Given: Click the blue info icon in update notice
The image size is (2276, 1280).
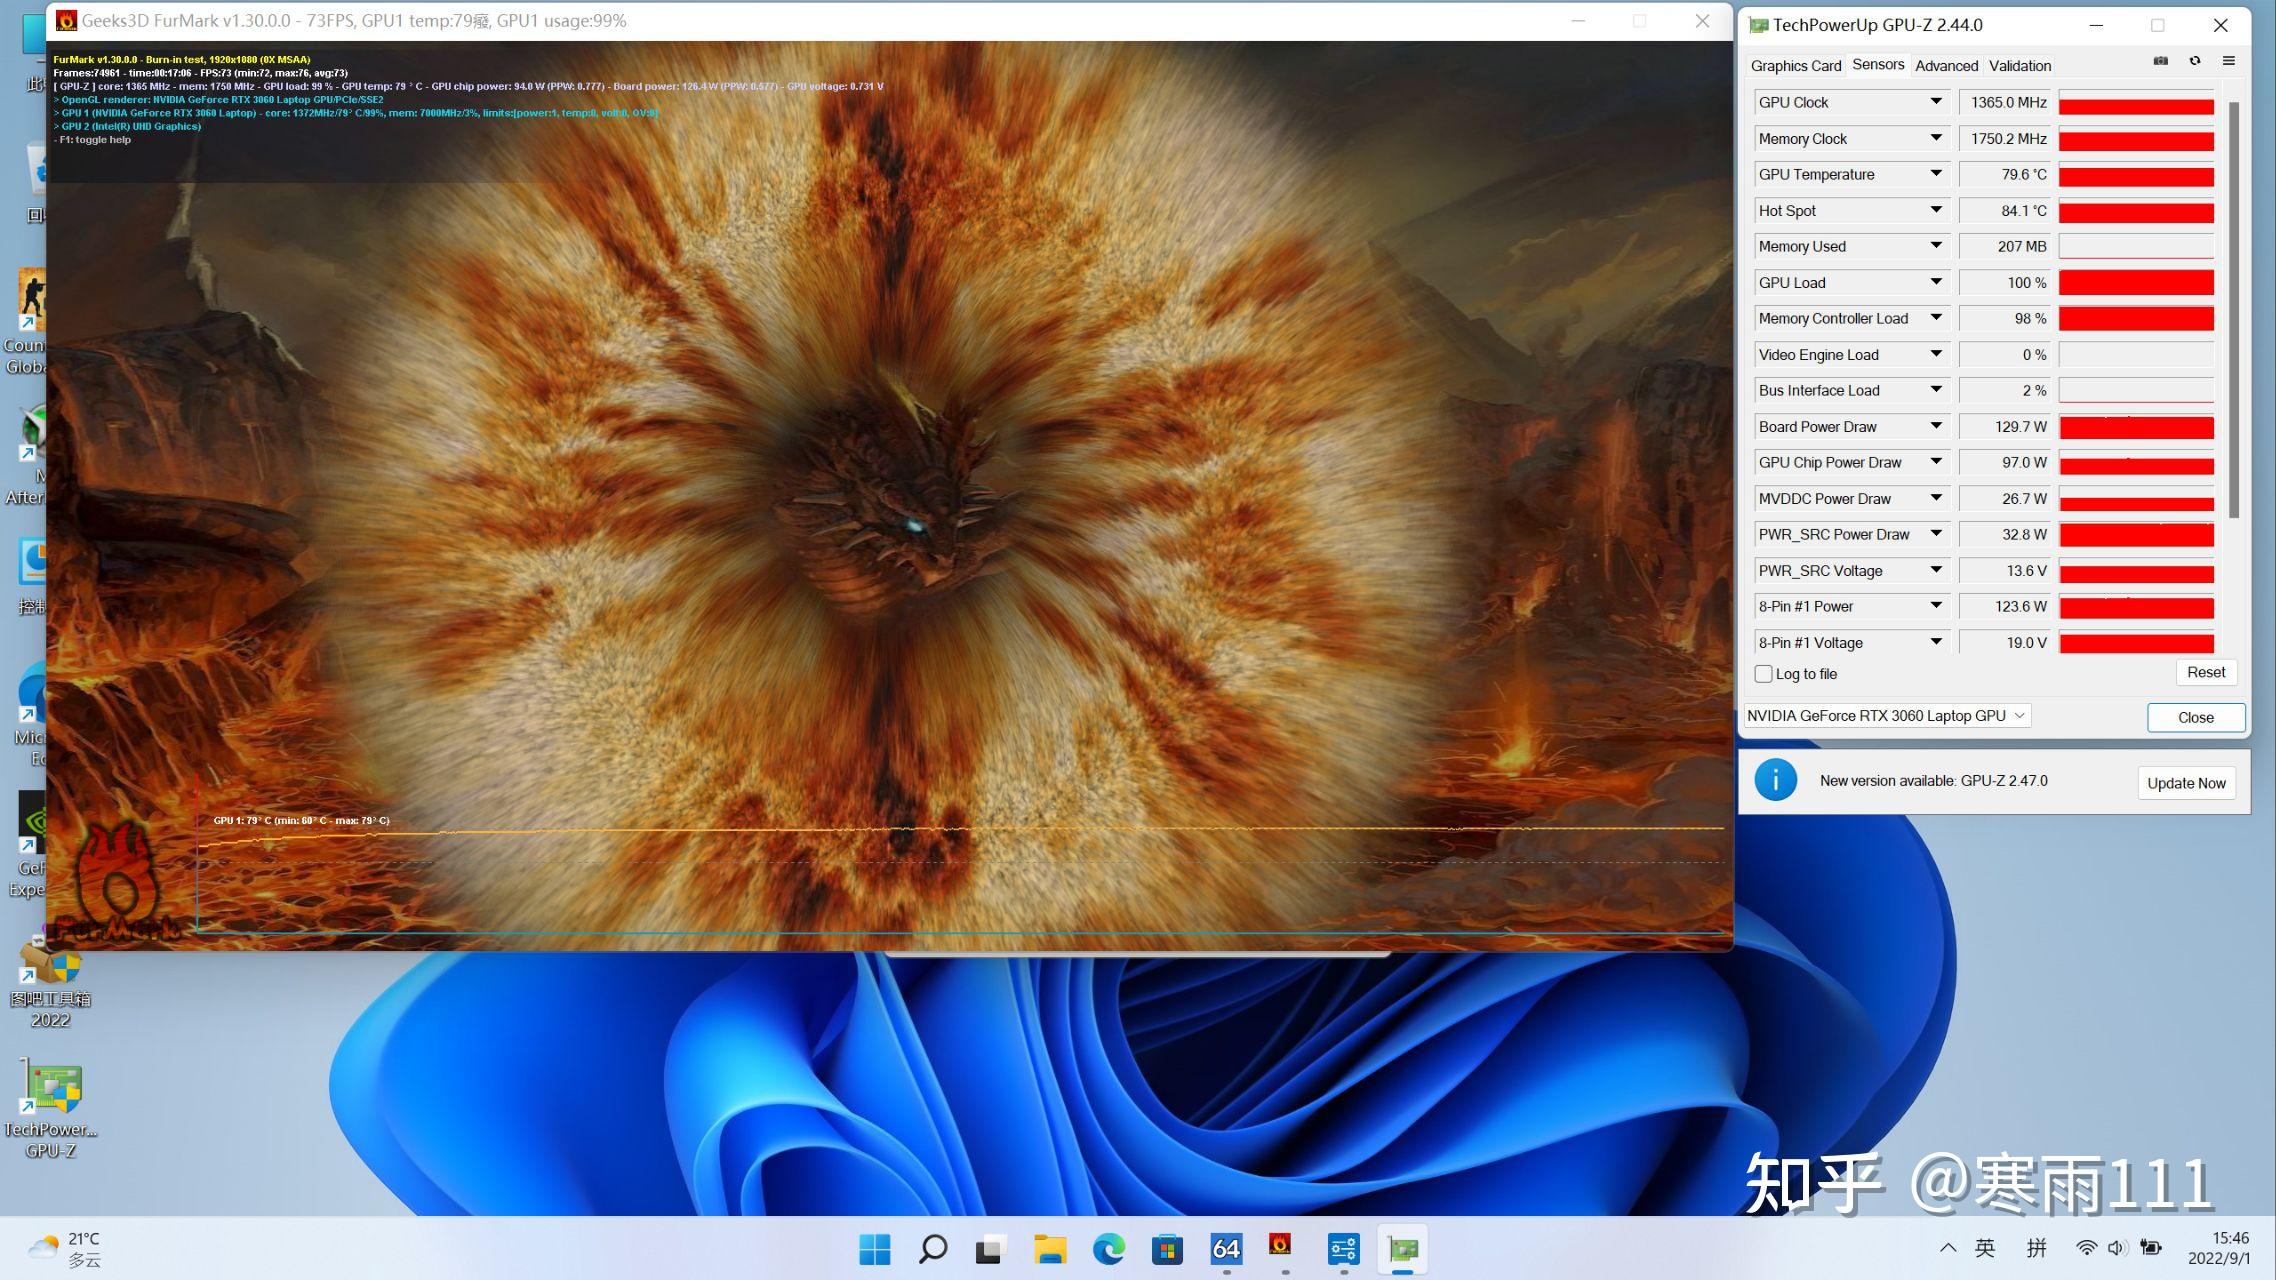Looking at the screenshot, I should pos(1776,780).
